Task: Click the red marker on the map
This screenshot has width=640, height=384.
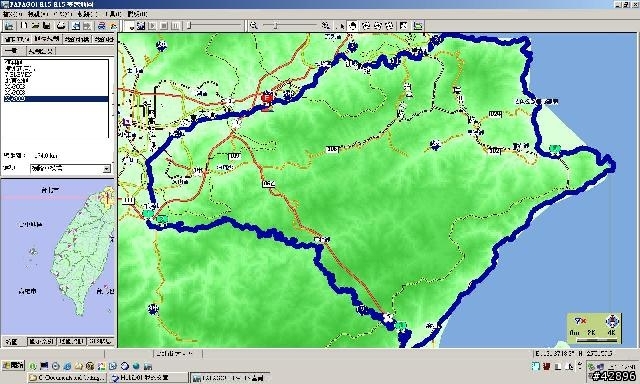Action: [267, 98]
